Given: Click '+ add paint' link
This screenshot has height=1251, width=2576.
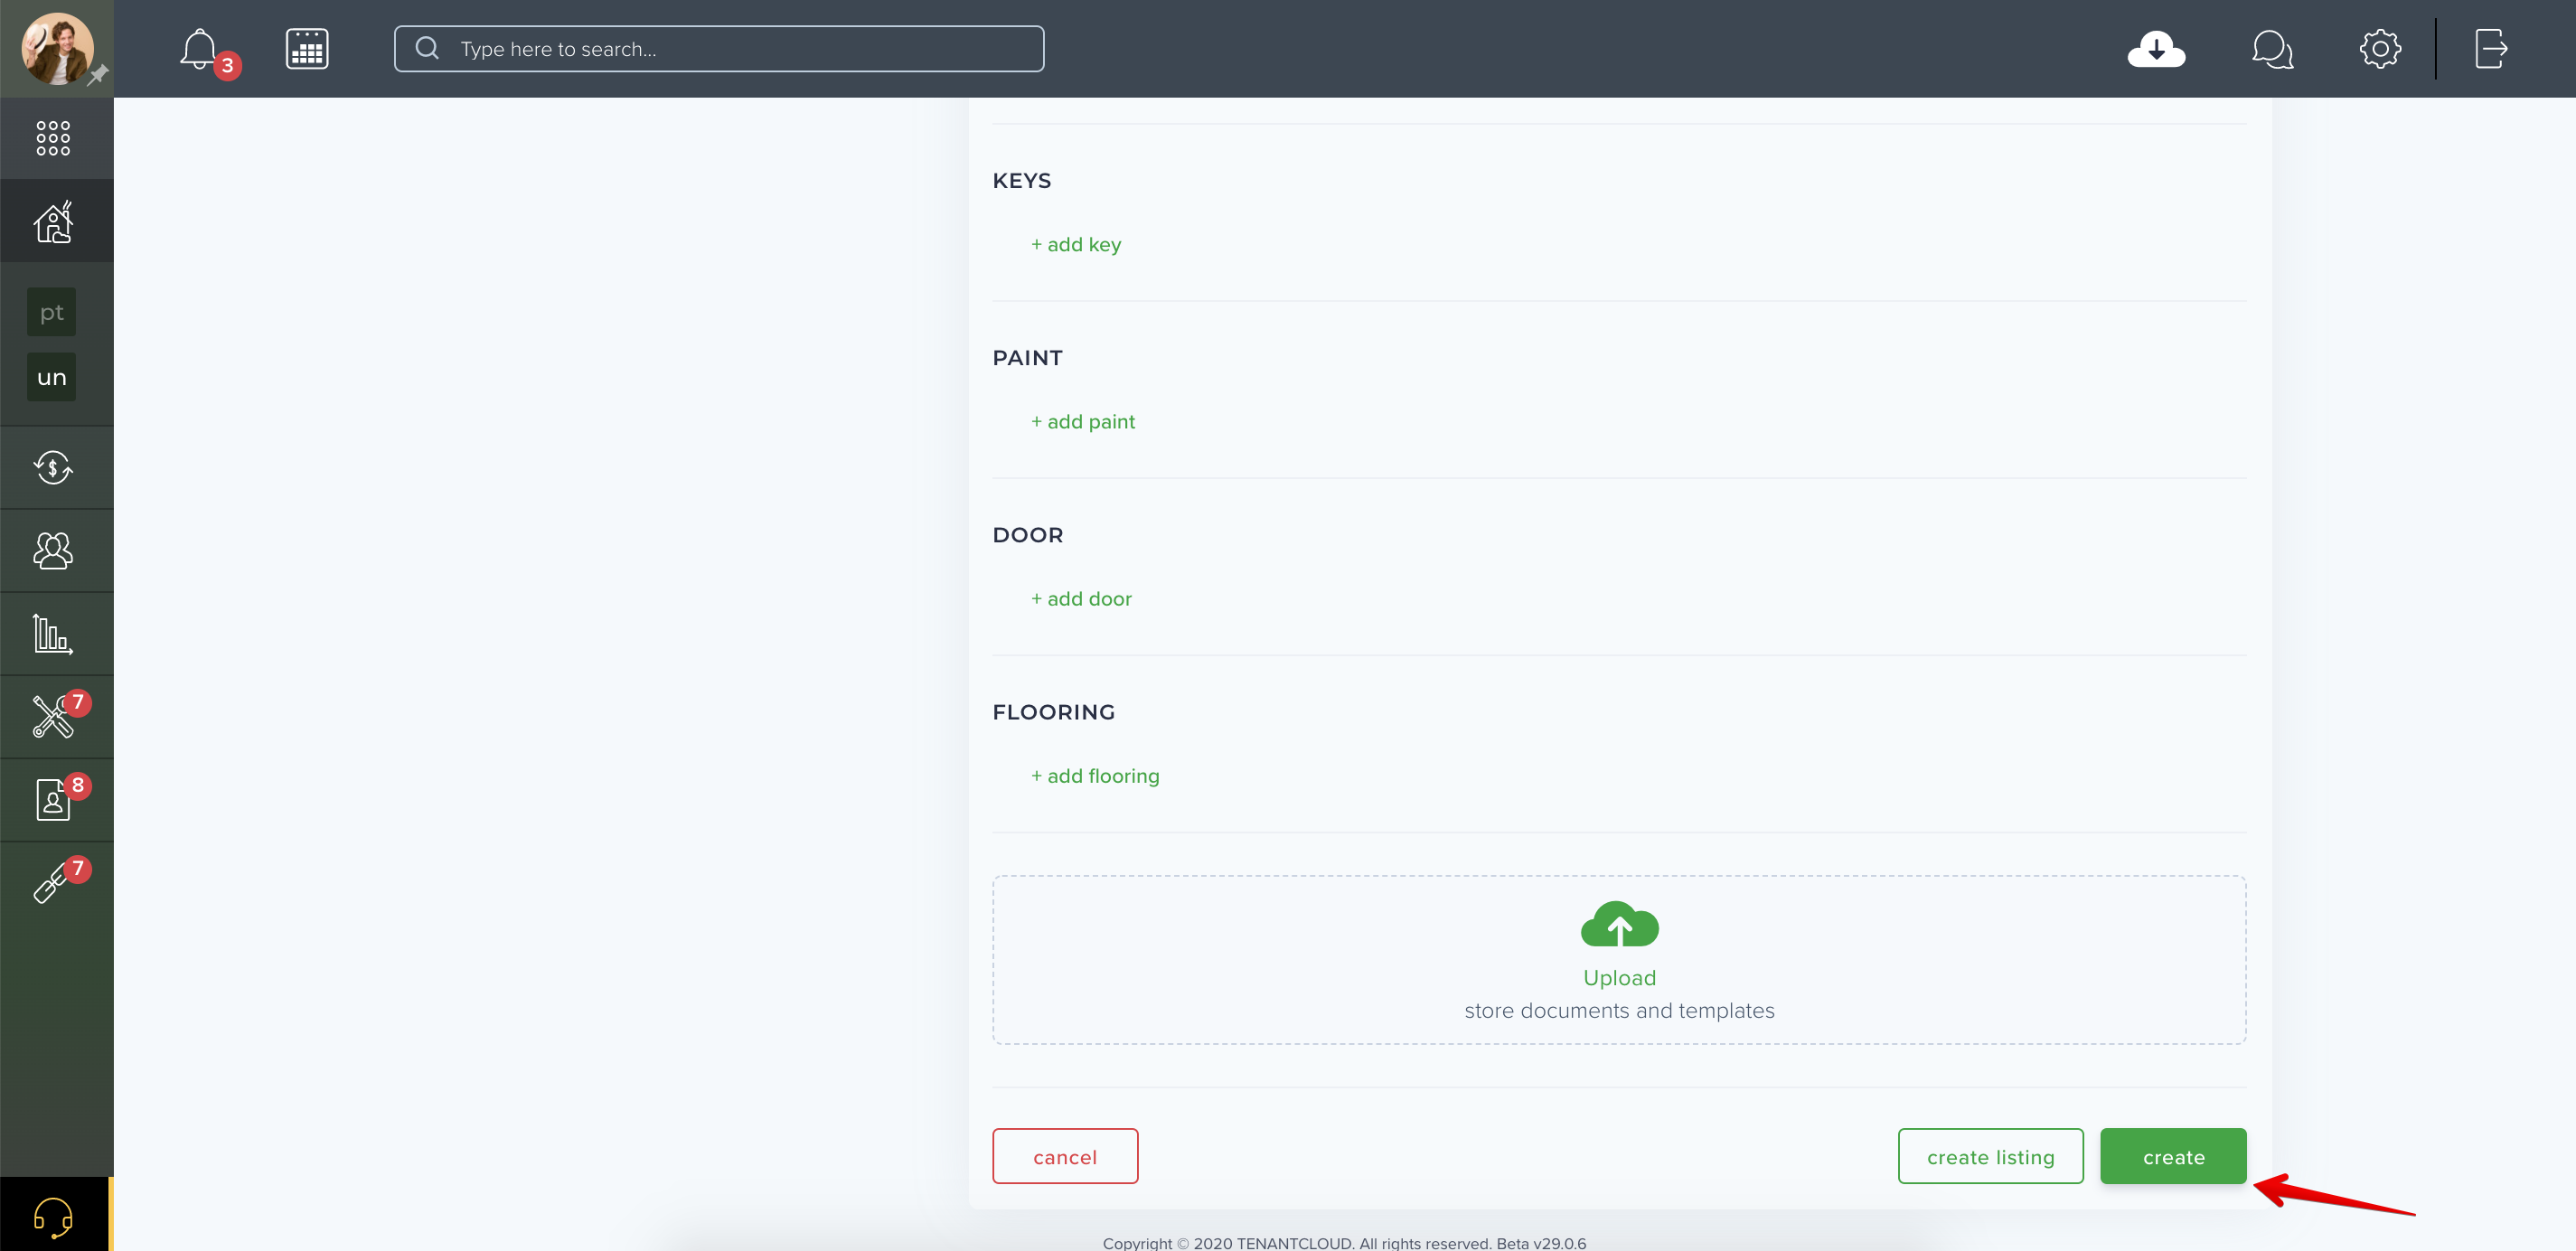Looking at the screenshot, I should (x=1083, y=421).
